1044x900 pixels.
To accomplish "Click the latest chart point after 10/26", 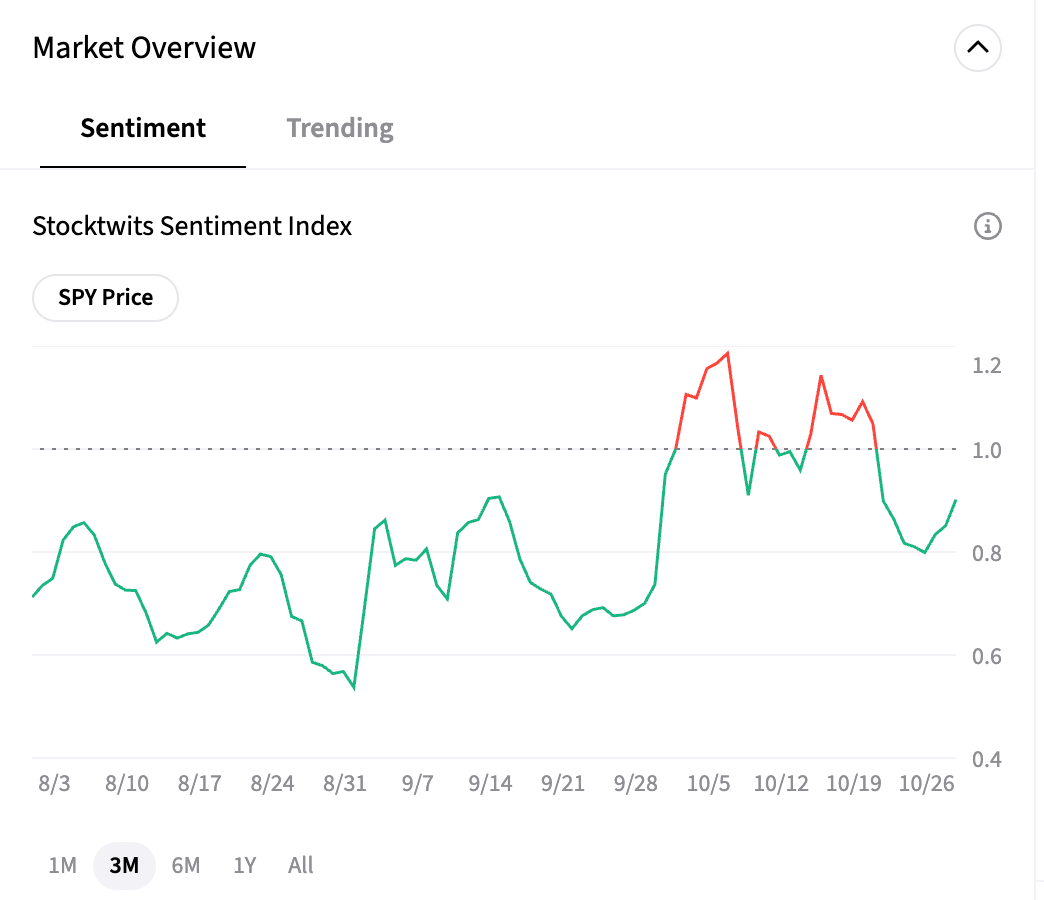I will coord(956,500).
